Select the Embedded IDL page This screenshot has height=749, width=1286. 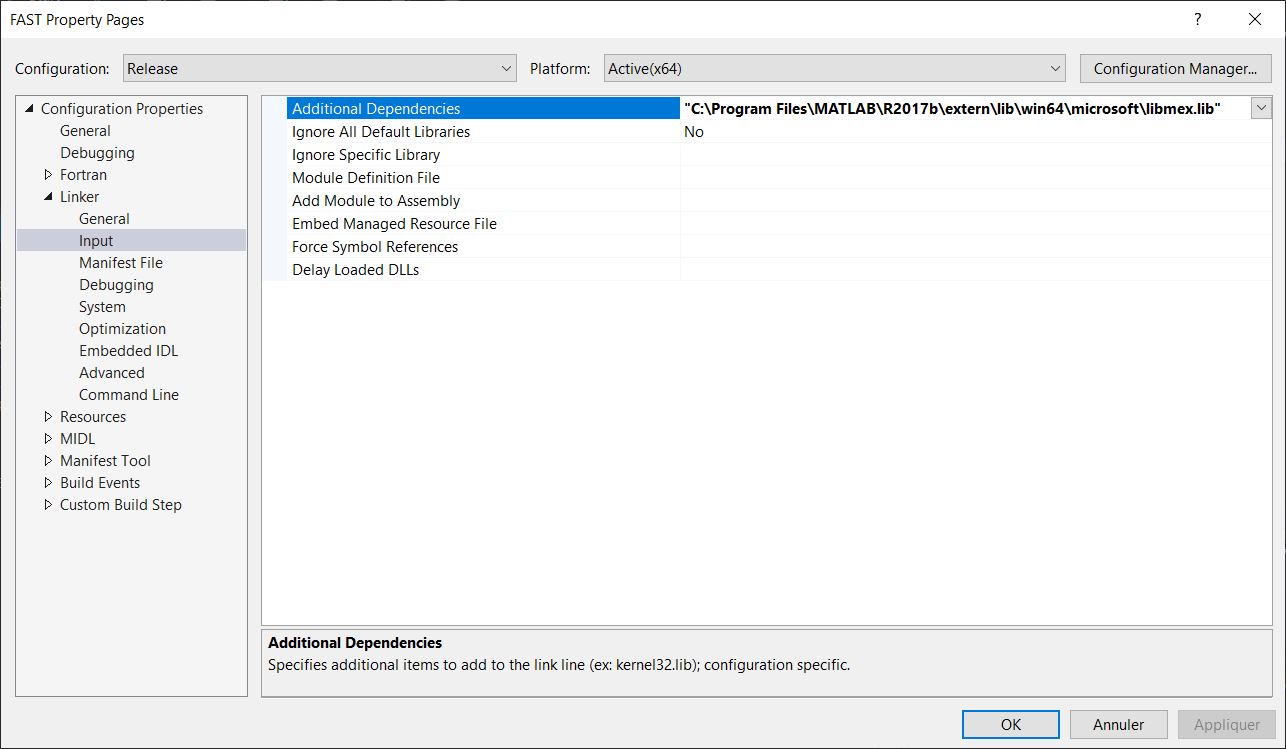click(127, 350)
